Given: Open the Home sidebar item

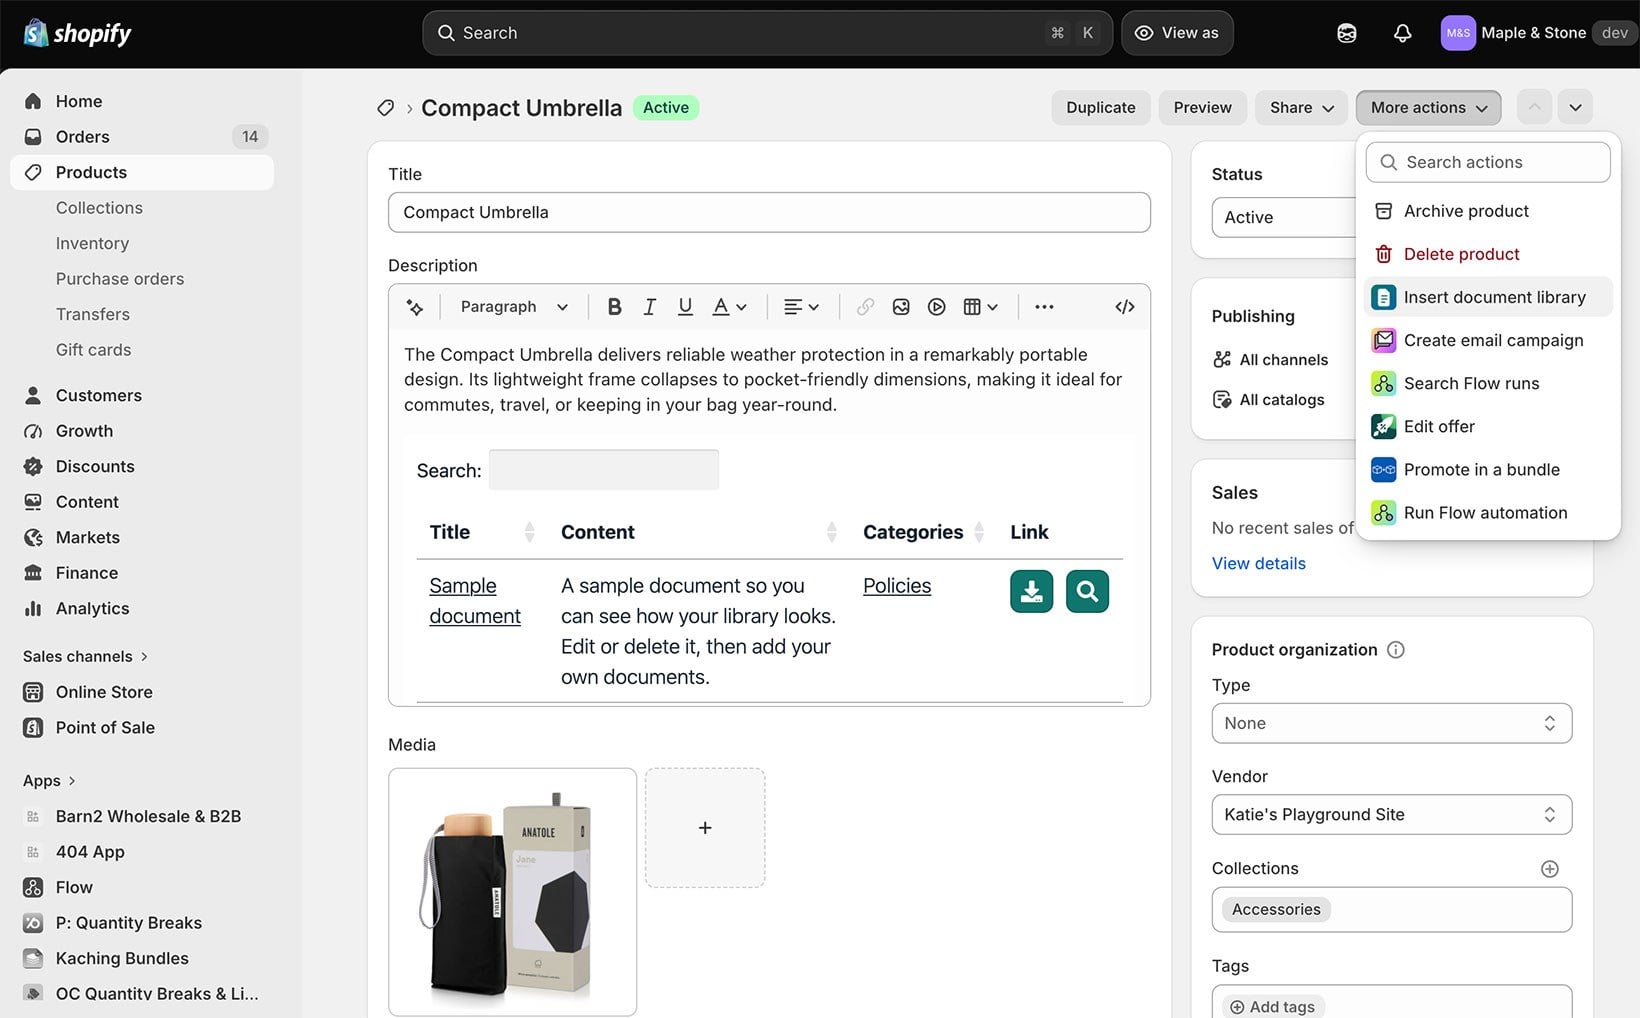Looking at the screenshot, I should coord(142,101).
